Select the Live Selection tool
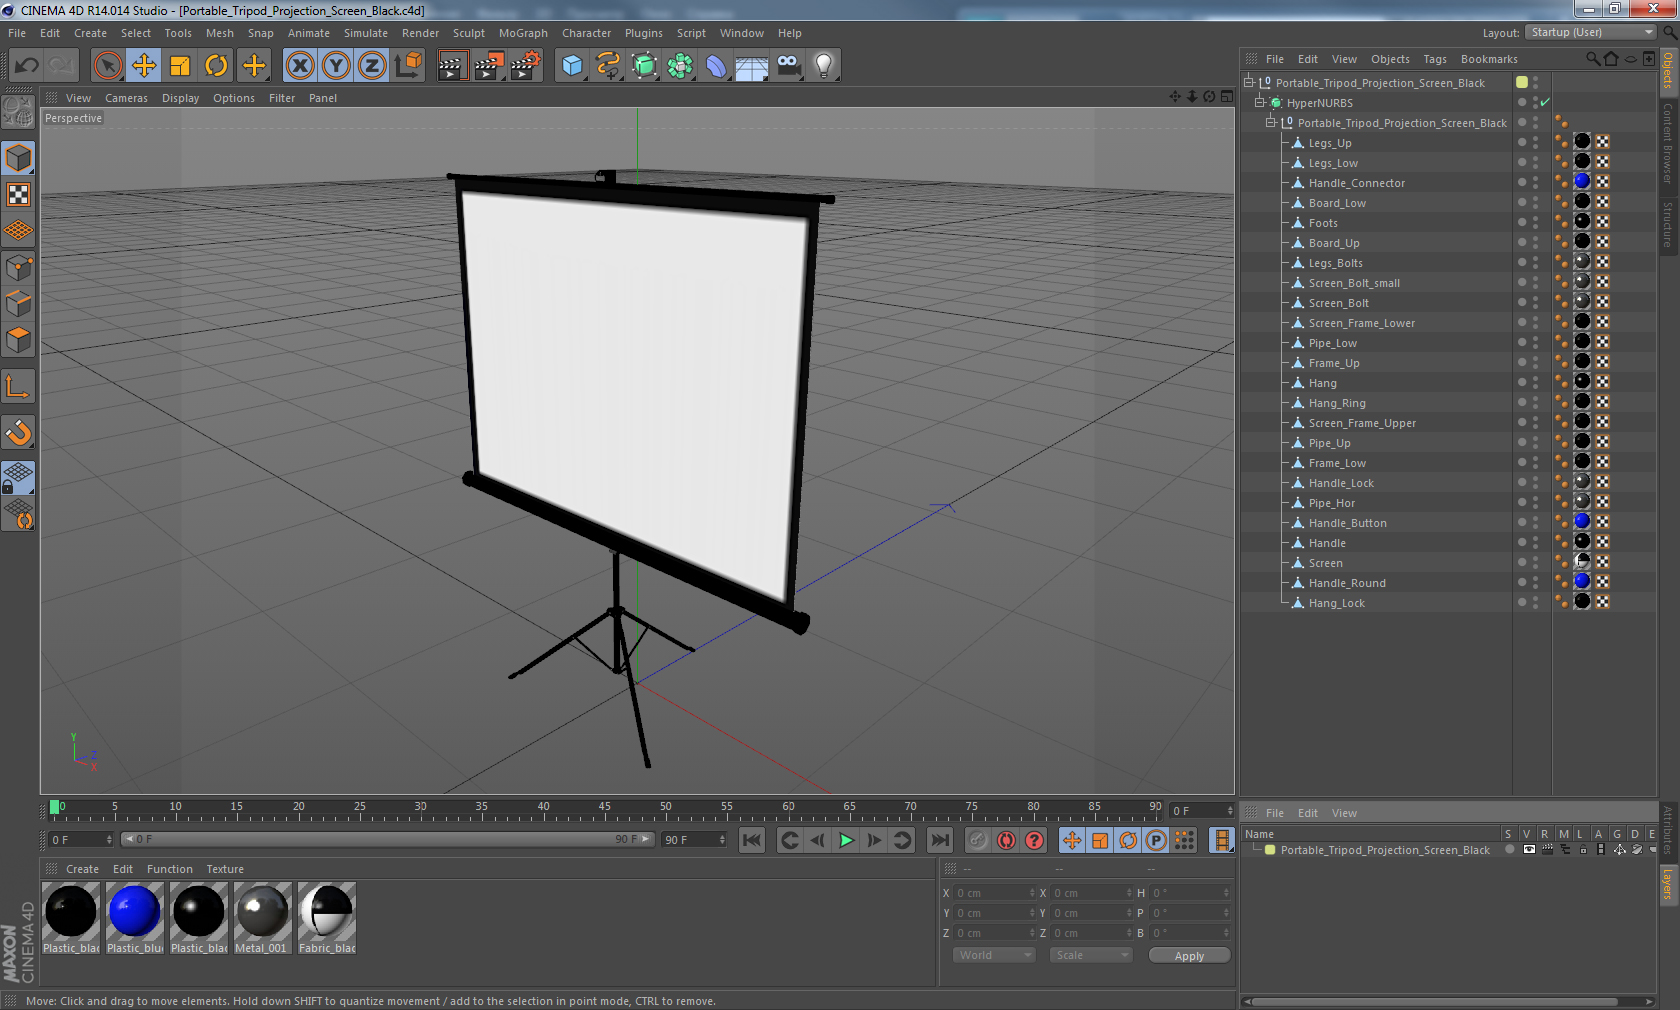This screenshot has width=1680, height=1010. (107, 66)
